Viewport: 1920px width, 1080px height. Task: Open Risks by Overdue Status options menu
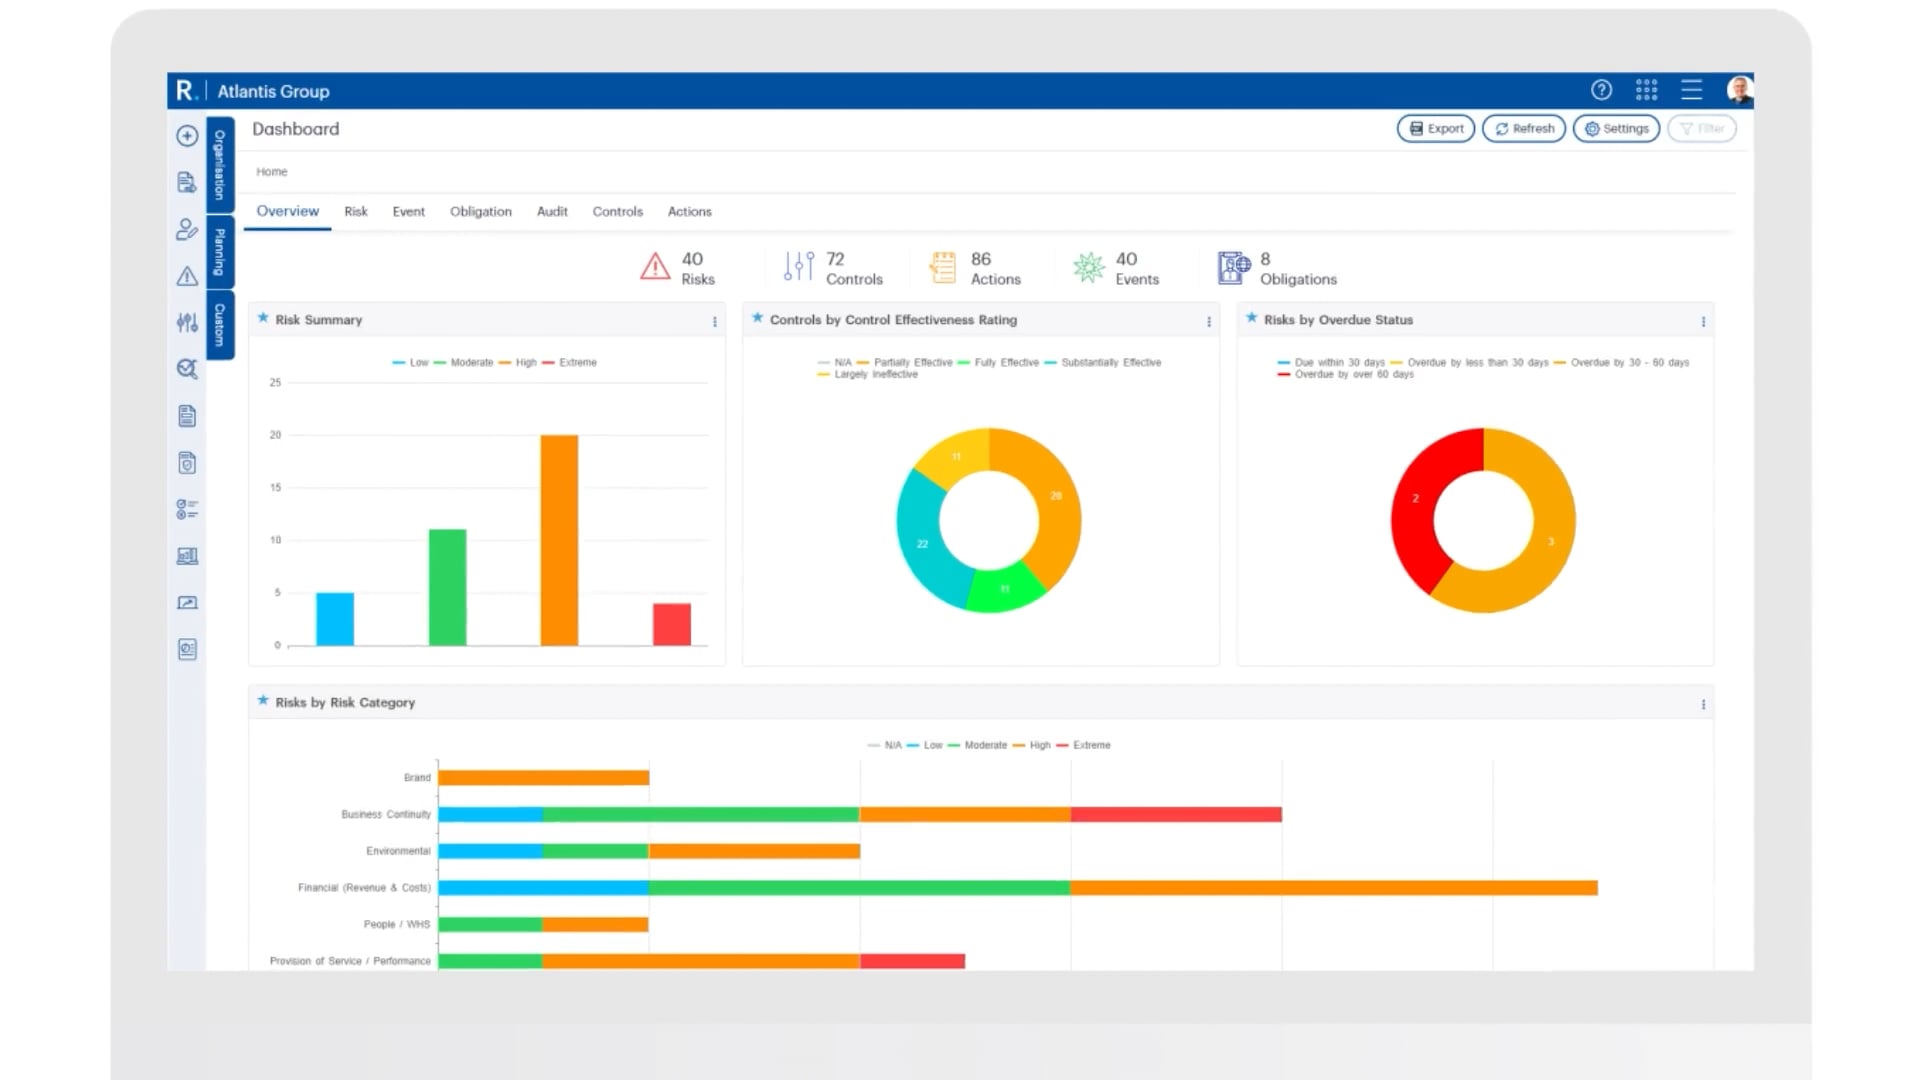(x=1702, y=322)
